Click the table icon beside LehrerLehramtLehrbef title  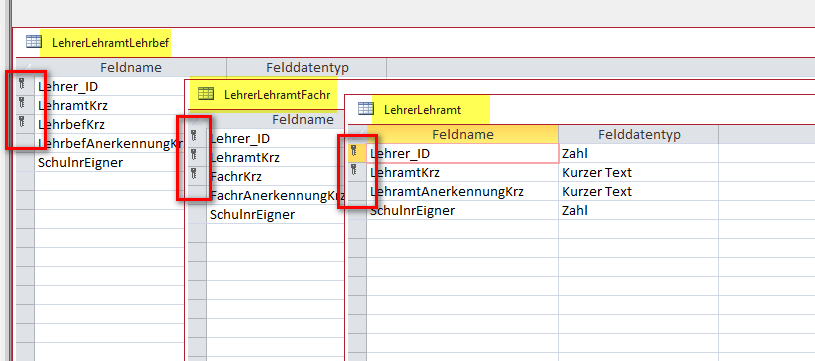click(x=33, y=42)
